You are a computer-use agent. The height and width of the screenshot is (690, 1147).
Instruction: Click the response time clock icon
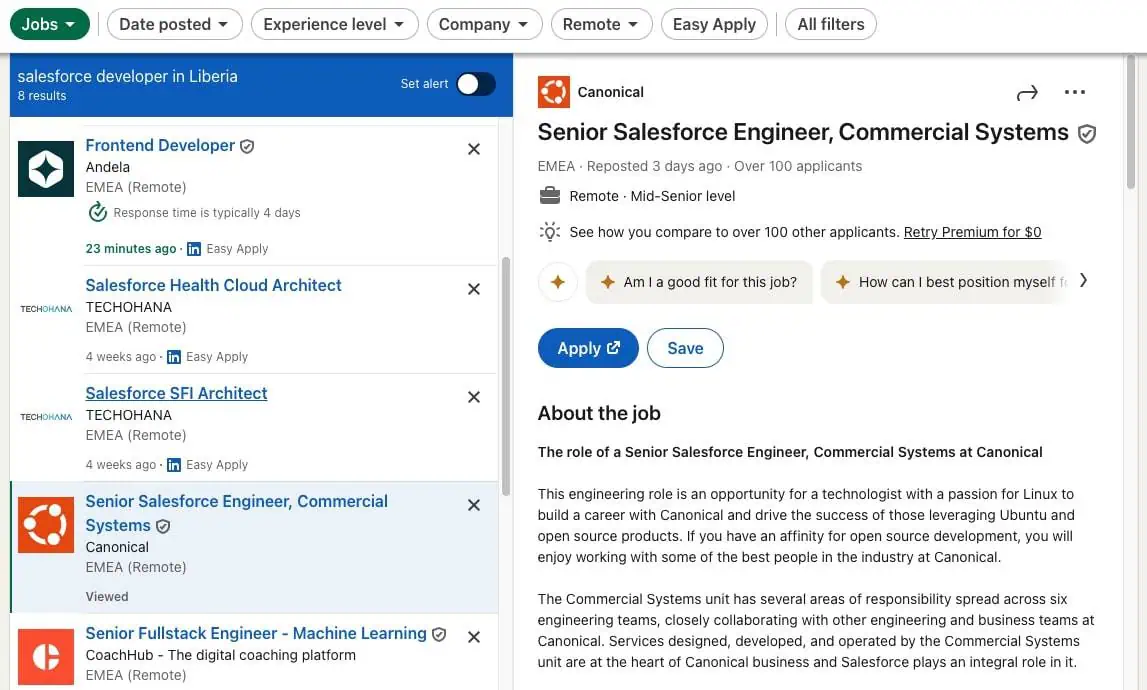coord(97,212)
